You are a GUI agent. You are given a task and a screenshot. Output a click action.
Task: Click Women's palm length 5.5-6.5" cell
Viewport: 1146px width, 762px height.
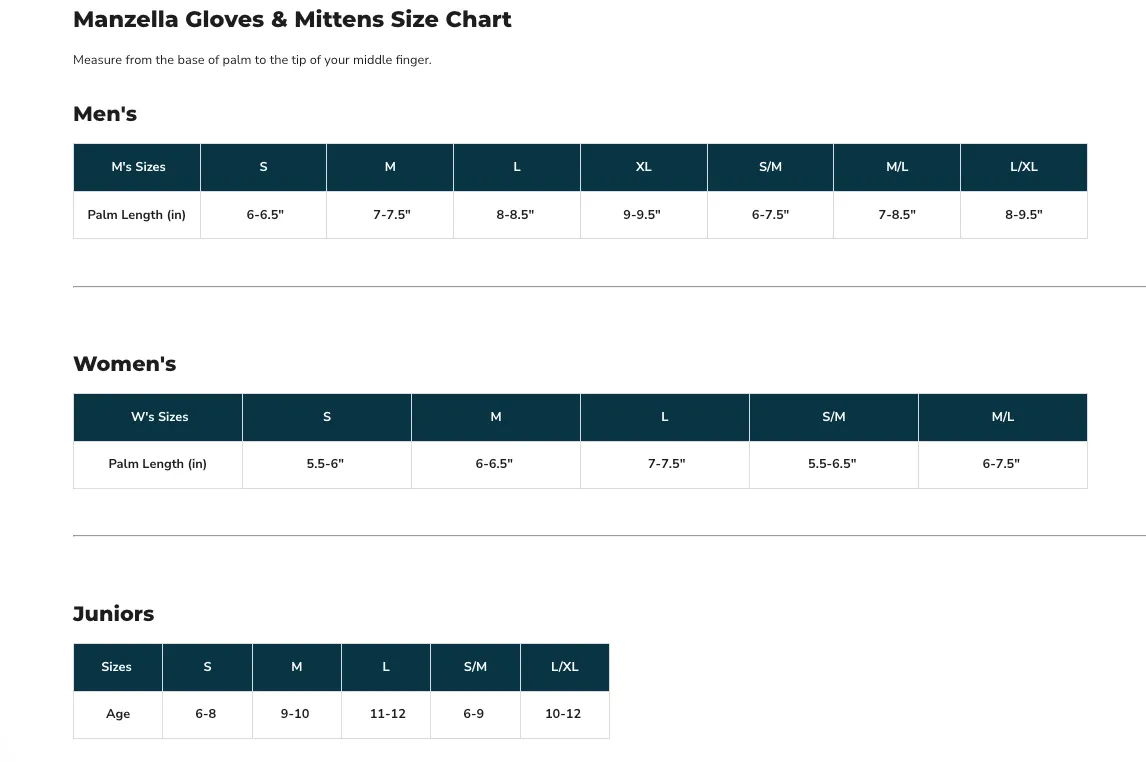[833, 464]
